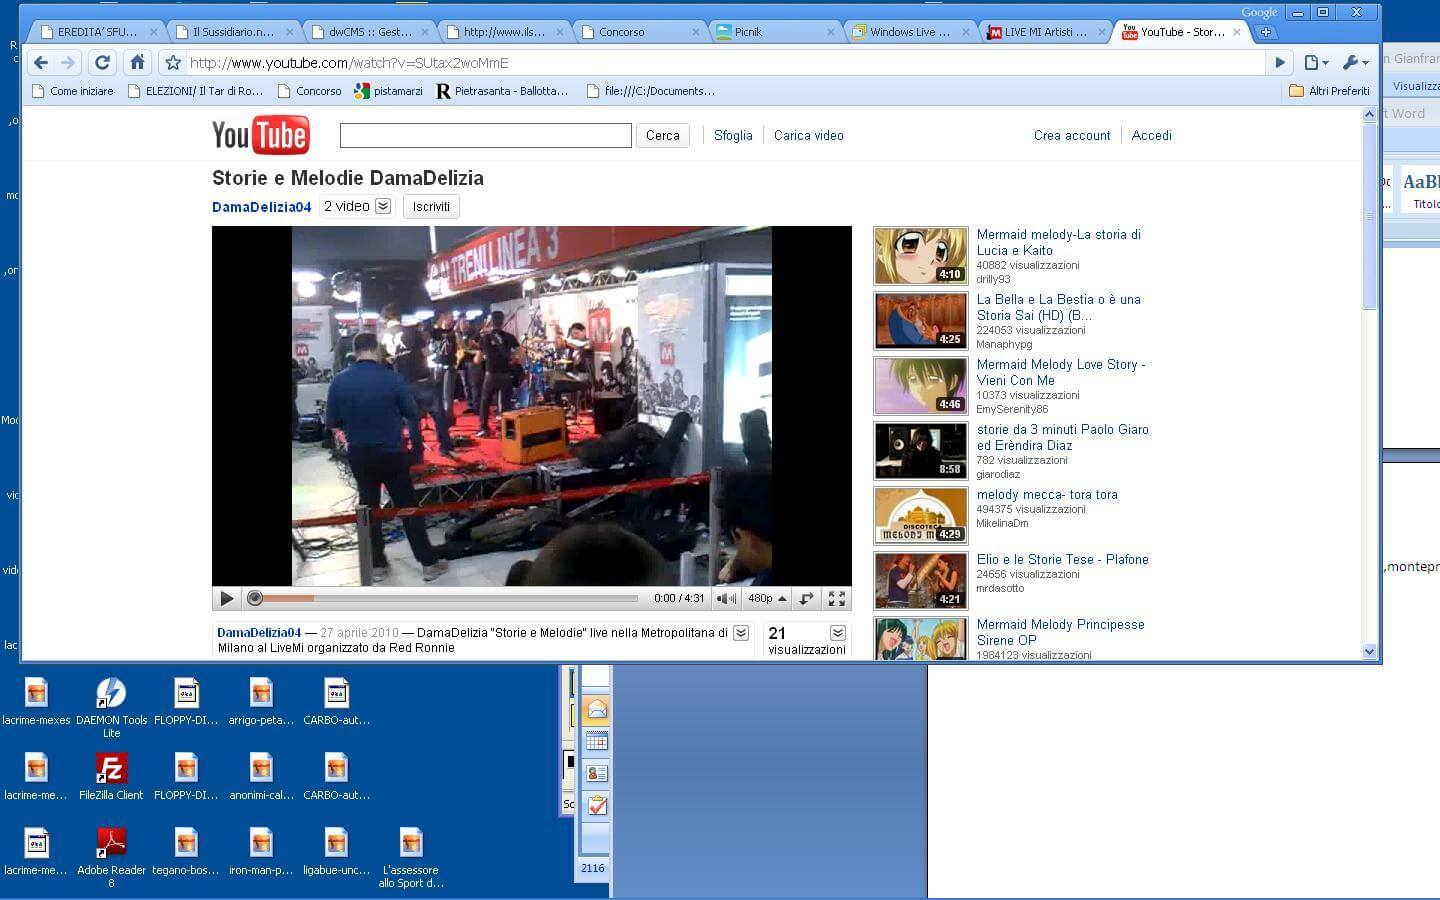Image resolution: width=1440 pixels, height=900 pixels.
Task: Select Adobe Reader 8 desktop icon
Action: (111, 857)
